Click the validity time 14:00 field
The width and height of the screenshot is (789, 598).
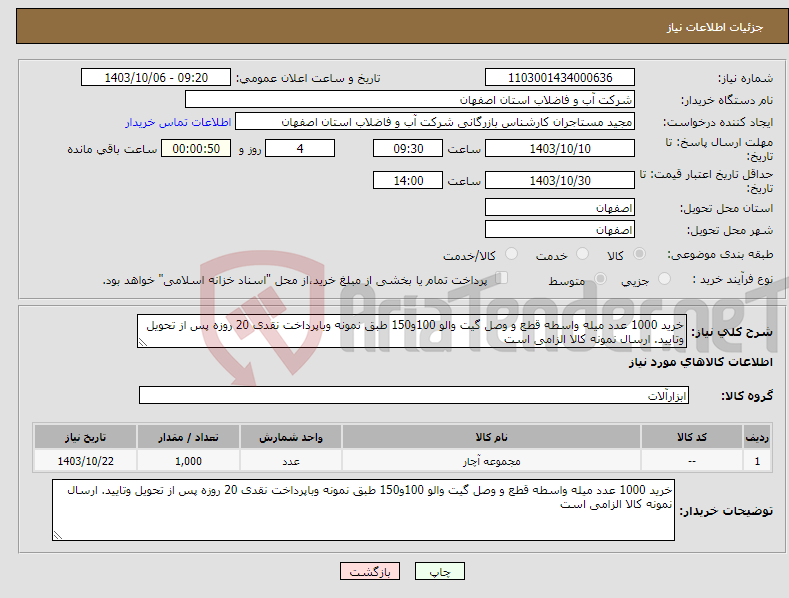tap(408, 180)
